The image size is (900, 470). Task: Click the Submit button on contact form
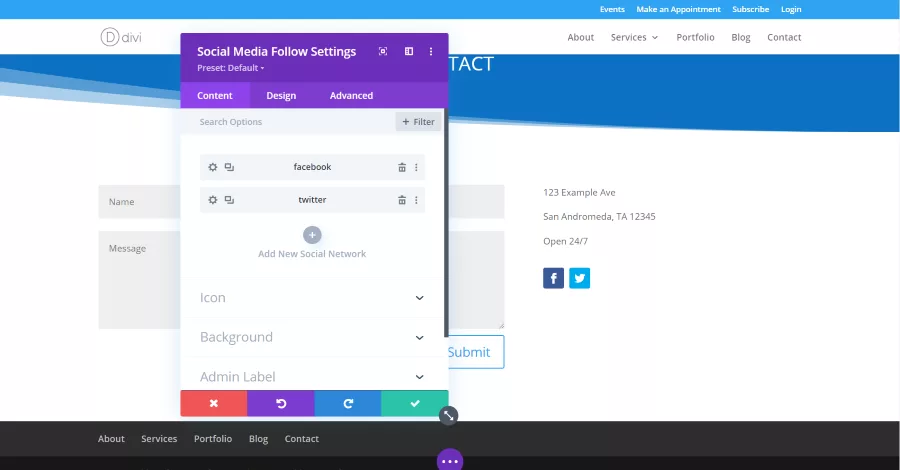click(x=476, y=352)
